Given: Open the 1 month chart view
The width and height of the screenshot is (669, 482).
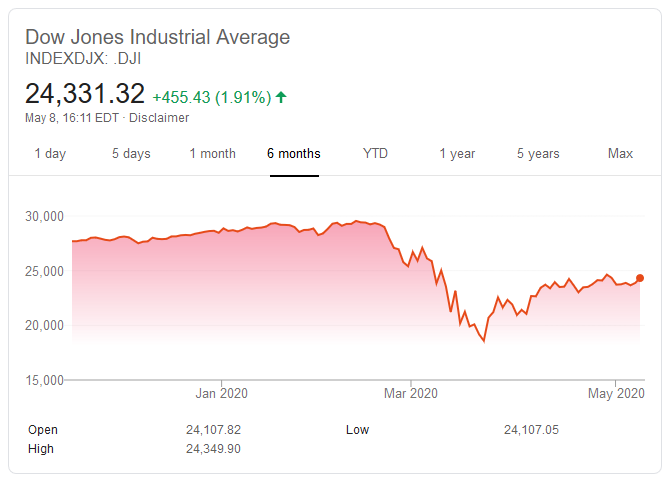Looking at the screenshot, I should 213,153.
